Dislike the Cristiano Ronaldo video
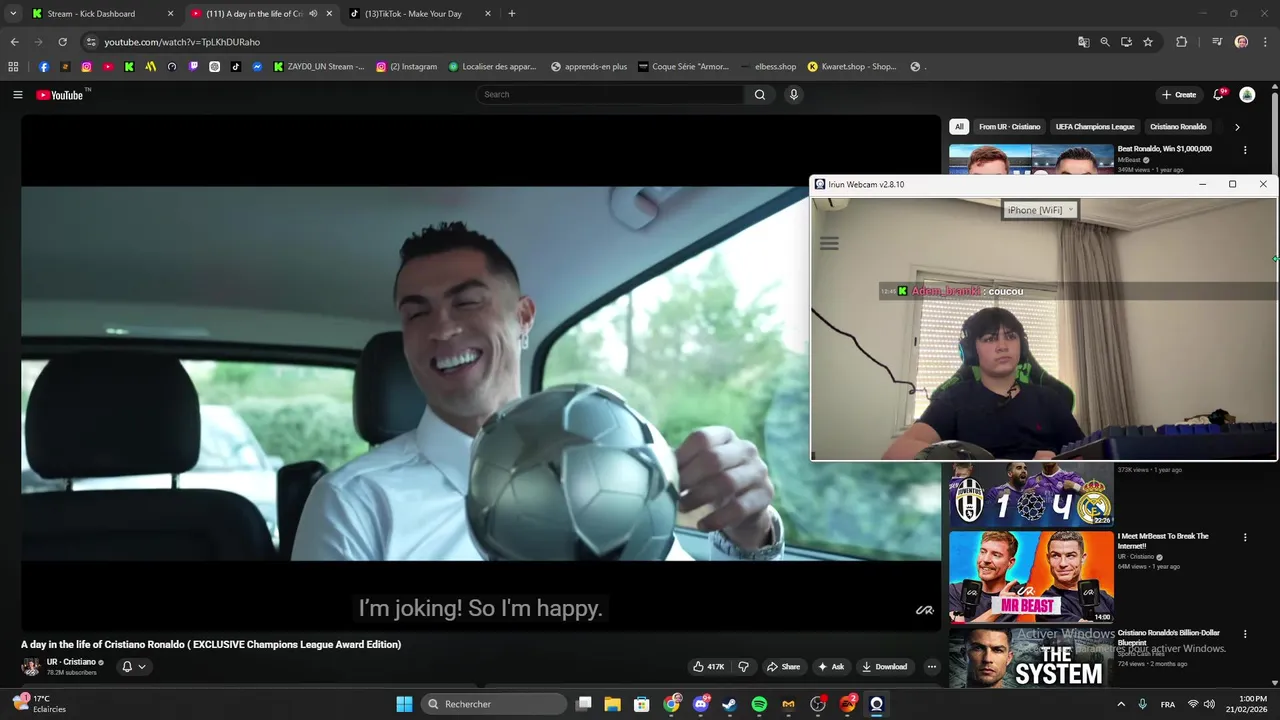 (x=743, y=667)
